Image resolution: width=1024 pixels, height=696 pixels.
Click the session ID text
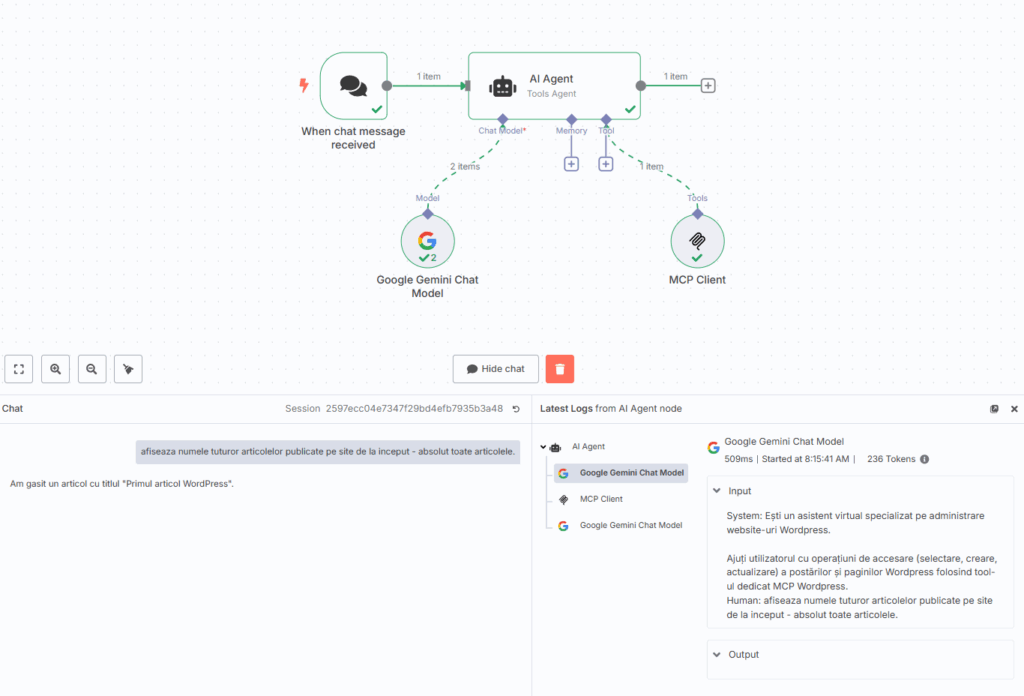pos(414,409)
